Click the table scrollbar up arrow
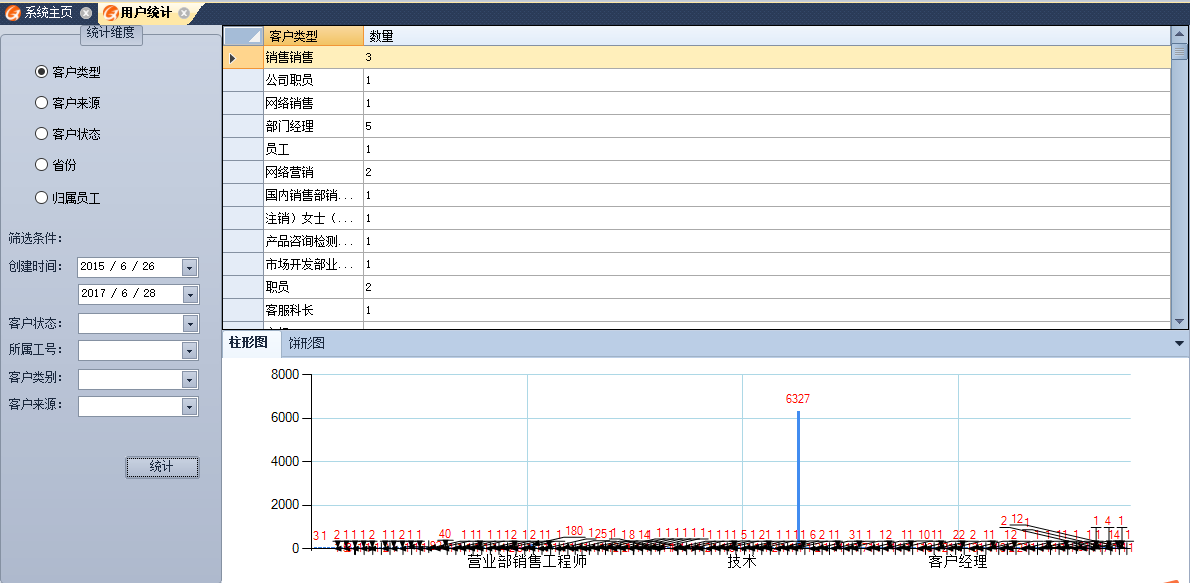The height and width of the screenshot is (583, 1190). [x=1179, y=32]
